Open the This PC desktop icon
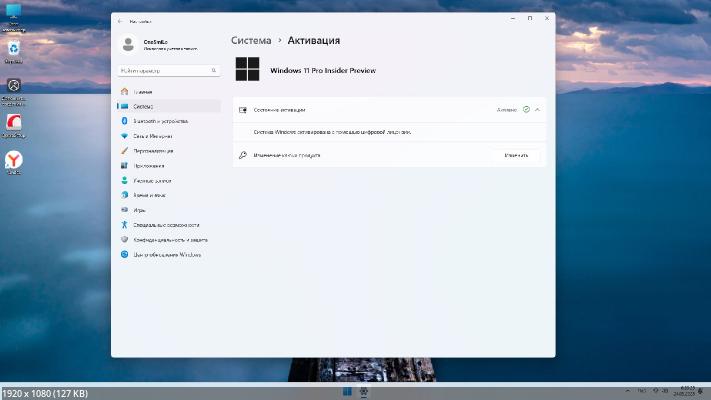 pyautogui.click(x=14, y=18)
